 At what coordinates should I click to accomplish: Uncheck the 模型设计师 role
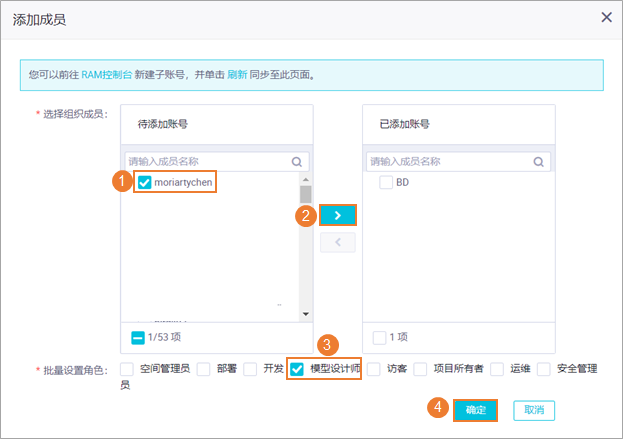(297, 369)
